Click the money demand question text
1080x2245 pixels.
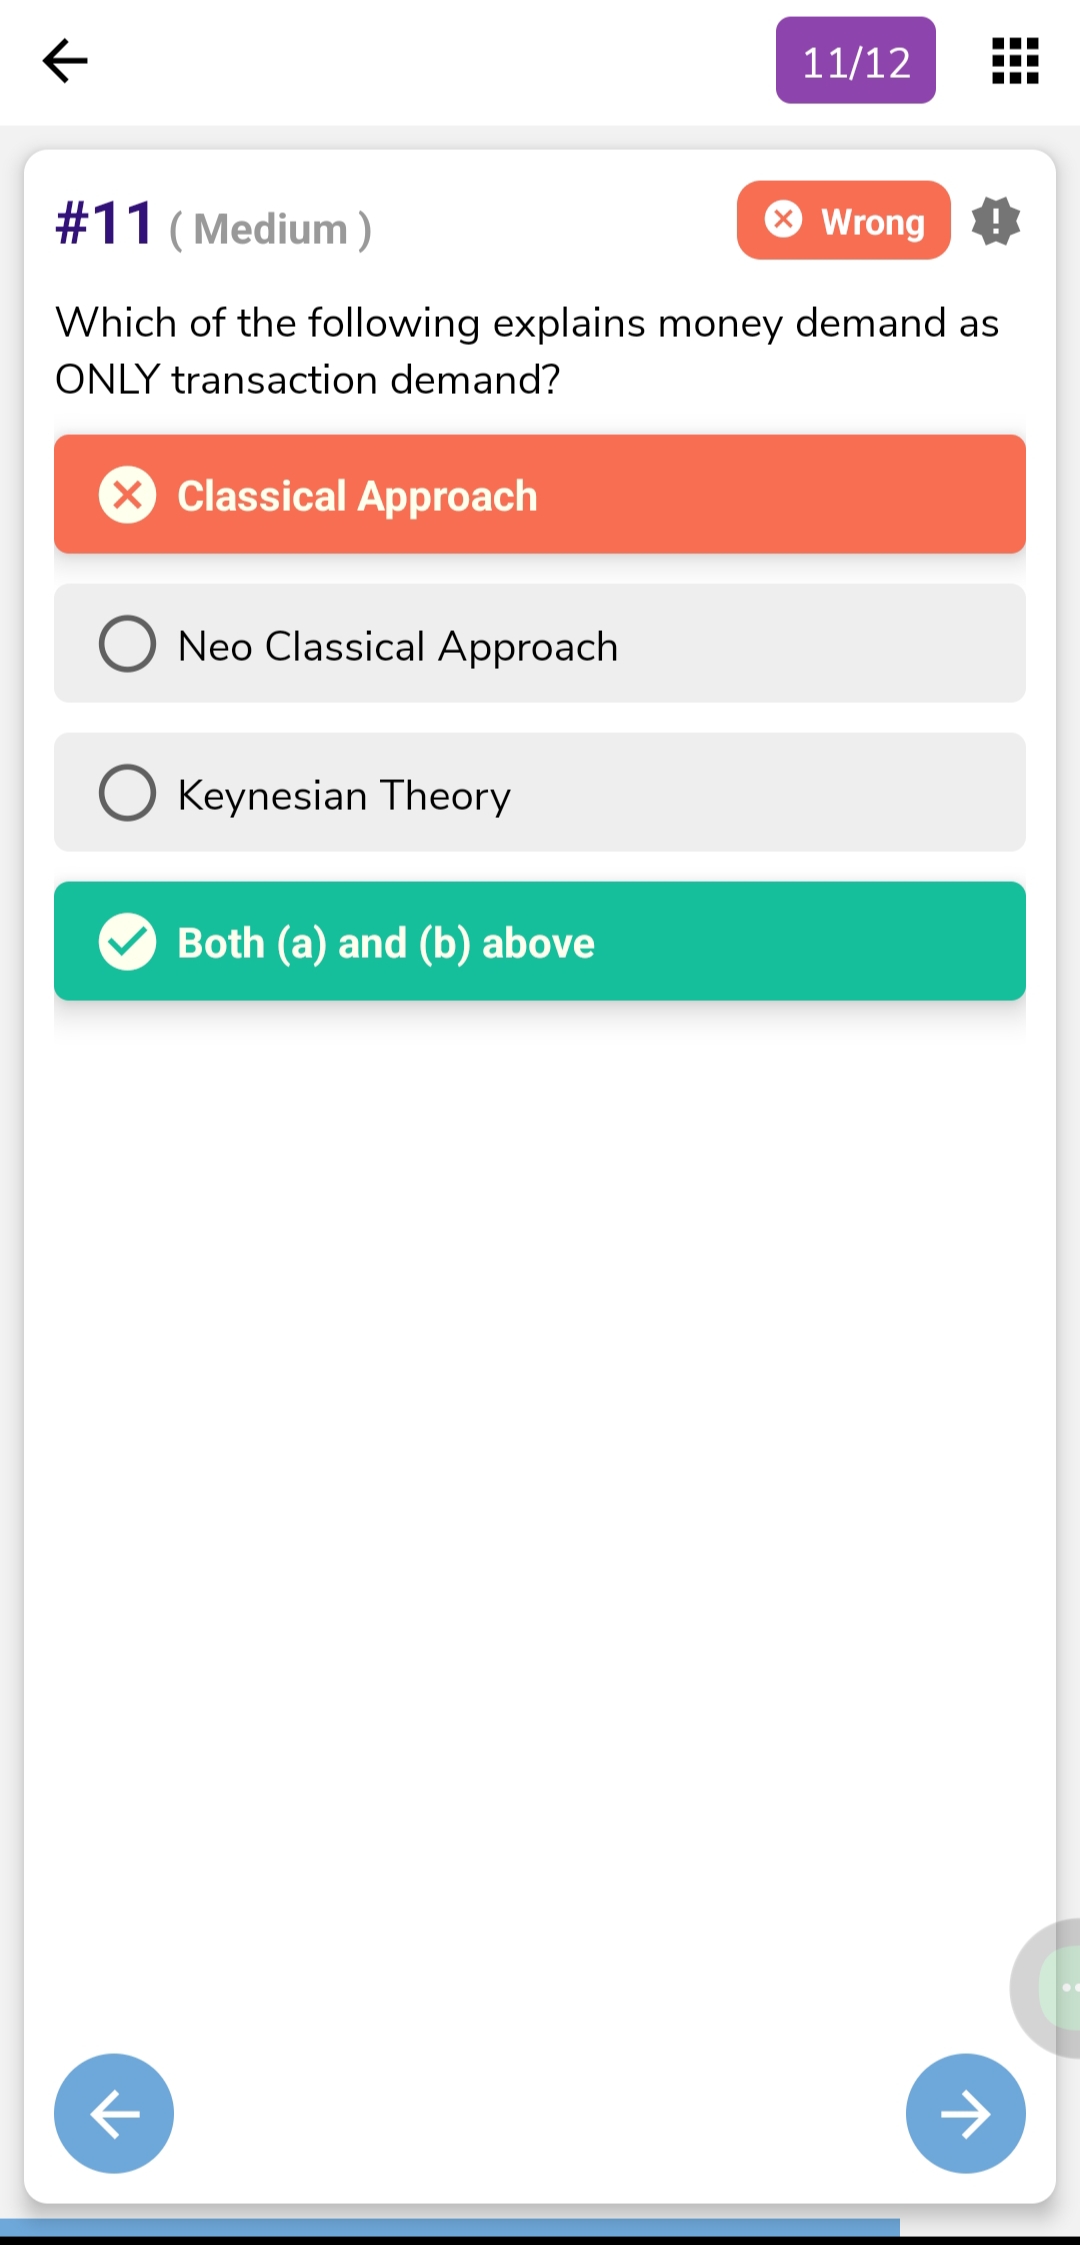(527, 351)
